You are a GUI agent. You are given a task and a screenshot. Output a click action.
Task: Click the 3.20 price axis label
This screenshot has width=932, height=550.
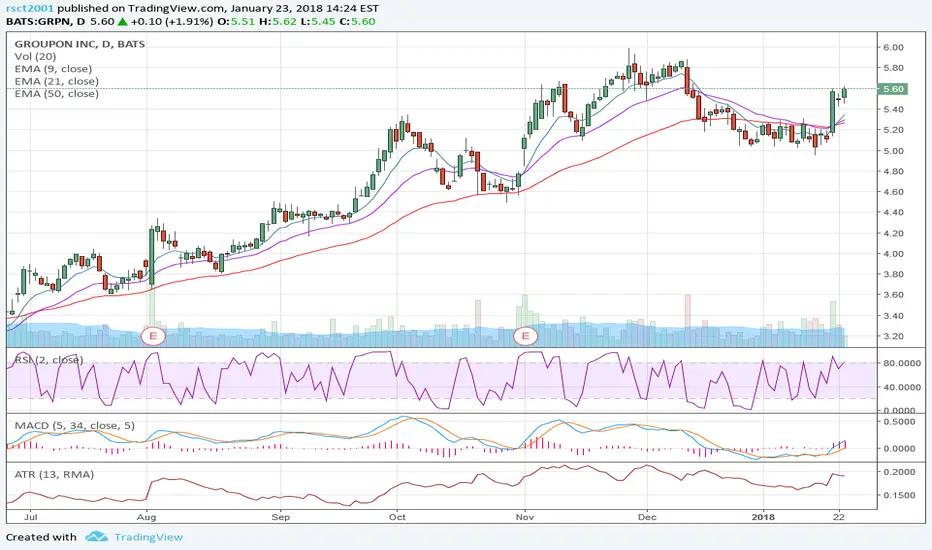[893, 337]
